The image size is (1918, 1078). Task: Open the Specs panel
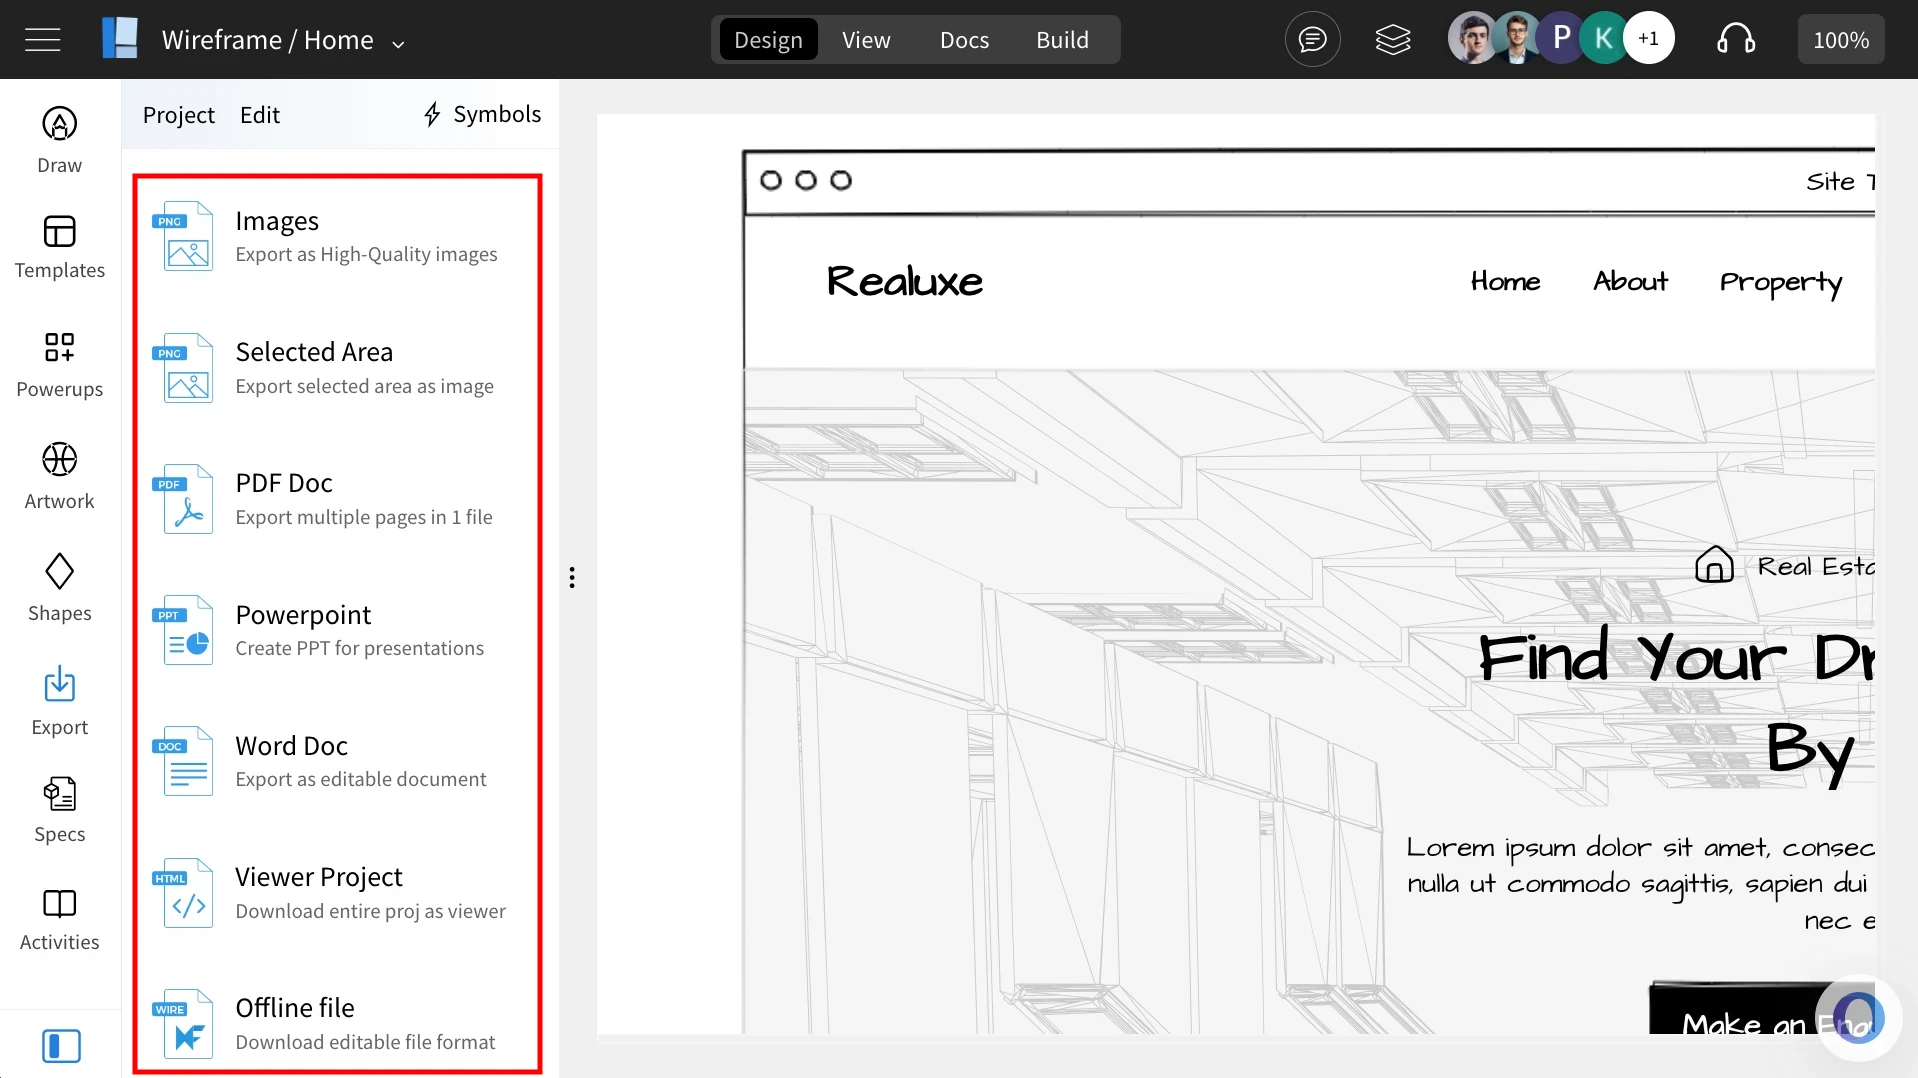pyautogui.click(x=59, y=808)
